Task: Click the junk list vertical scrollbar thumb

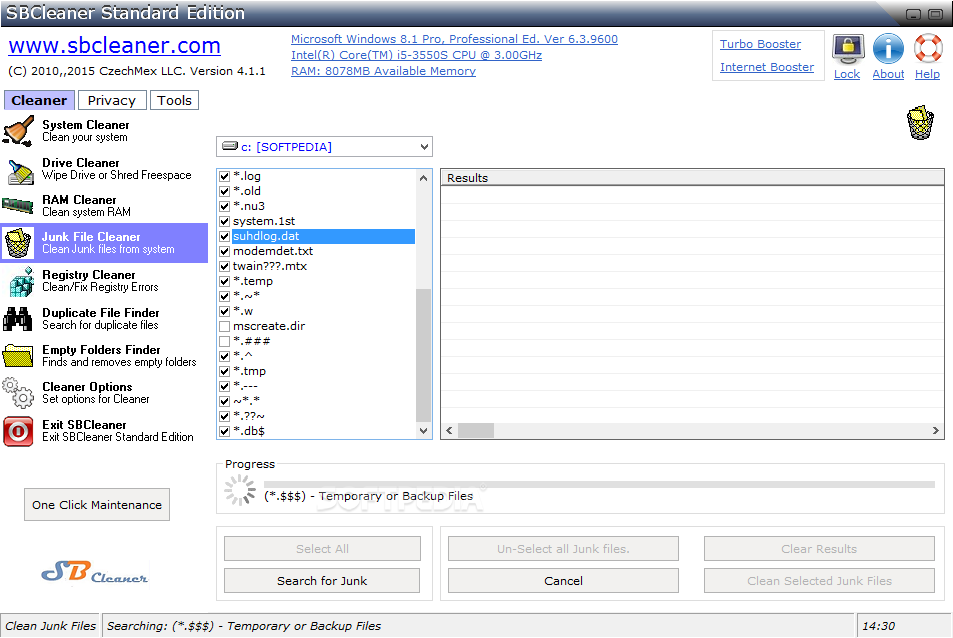Action: point(423,355)
